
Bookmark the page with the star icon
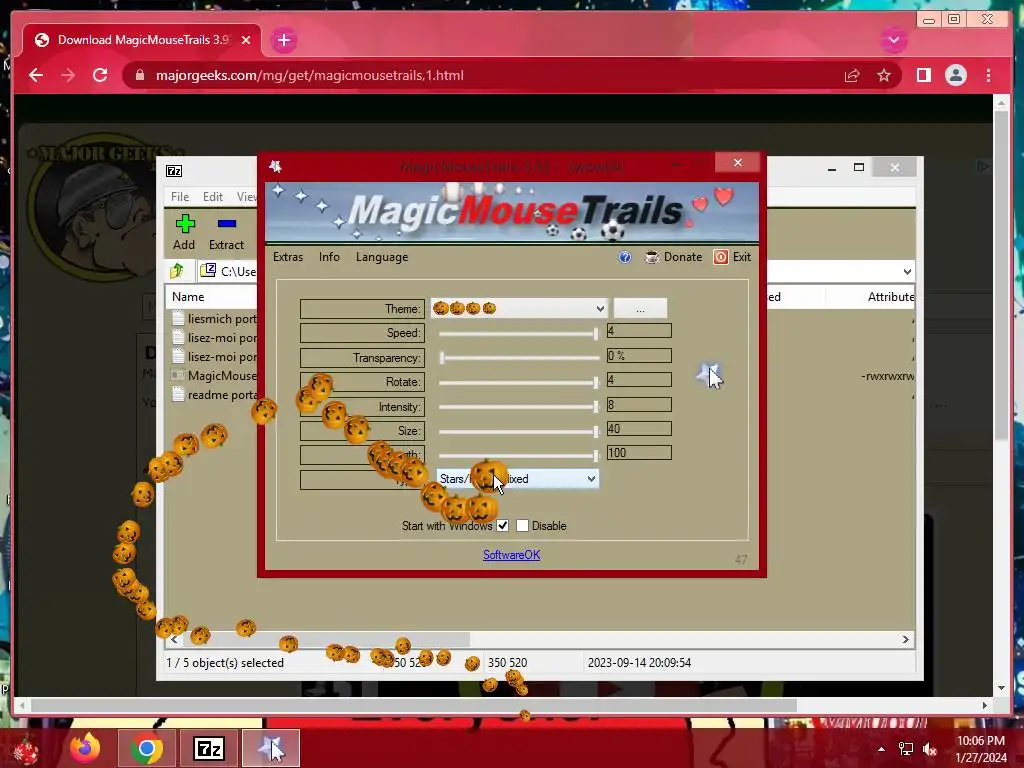(884, 76)
